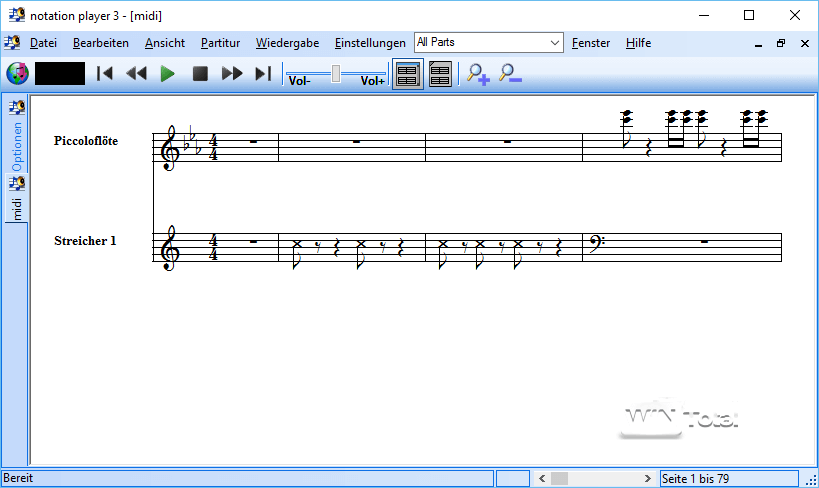Fast forward the playback
819x488 pixels.
(232, 74)
